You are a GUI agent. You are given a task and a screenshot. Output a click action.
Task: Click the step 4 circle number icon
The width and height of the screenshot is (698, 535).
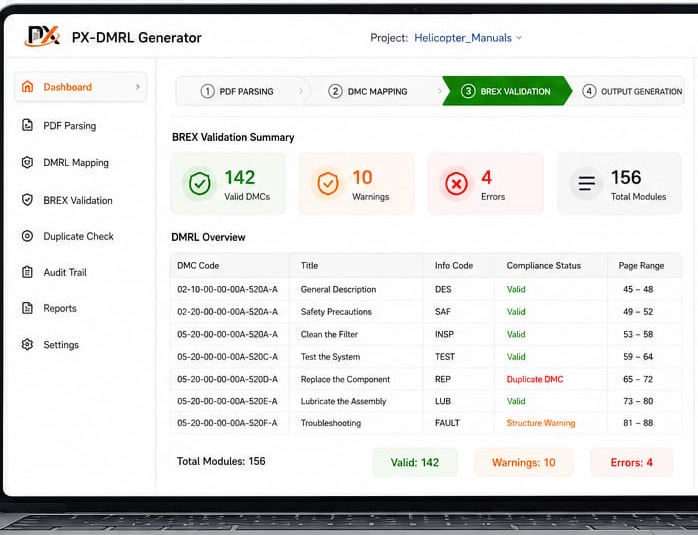pyautogui.click(x=589, y=91)
